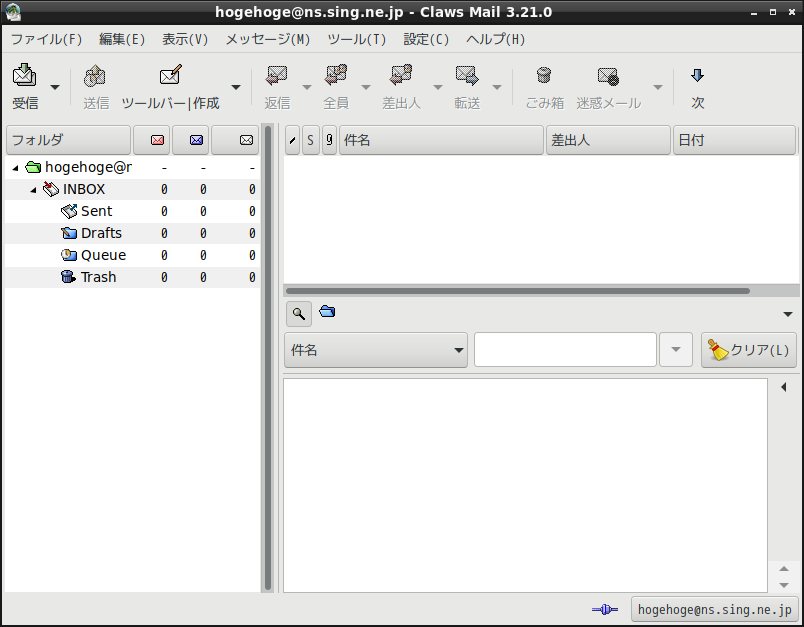Toggle folder search icon next to magnifier
This screenshot has height=627, width=804.
(x=327, y=311)
